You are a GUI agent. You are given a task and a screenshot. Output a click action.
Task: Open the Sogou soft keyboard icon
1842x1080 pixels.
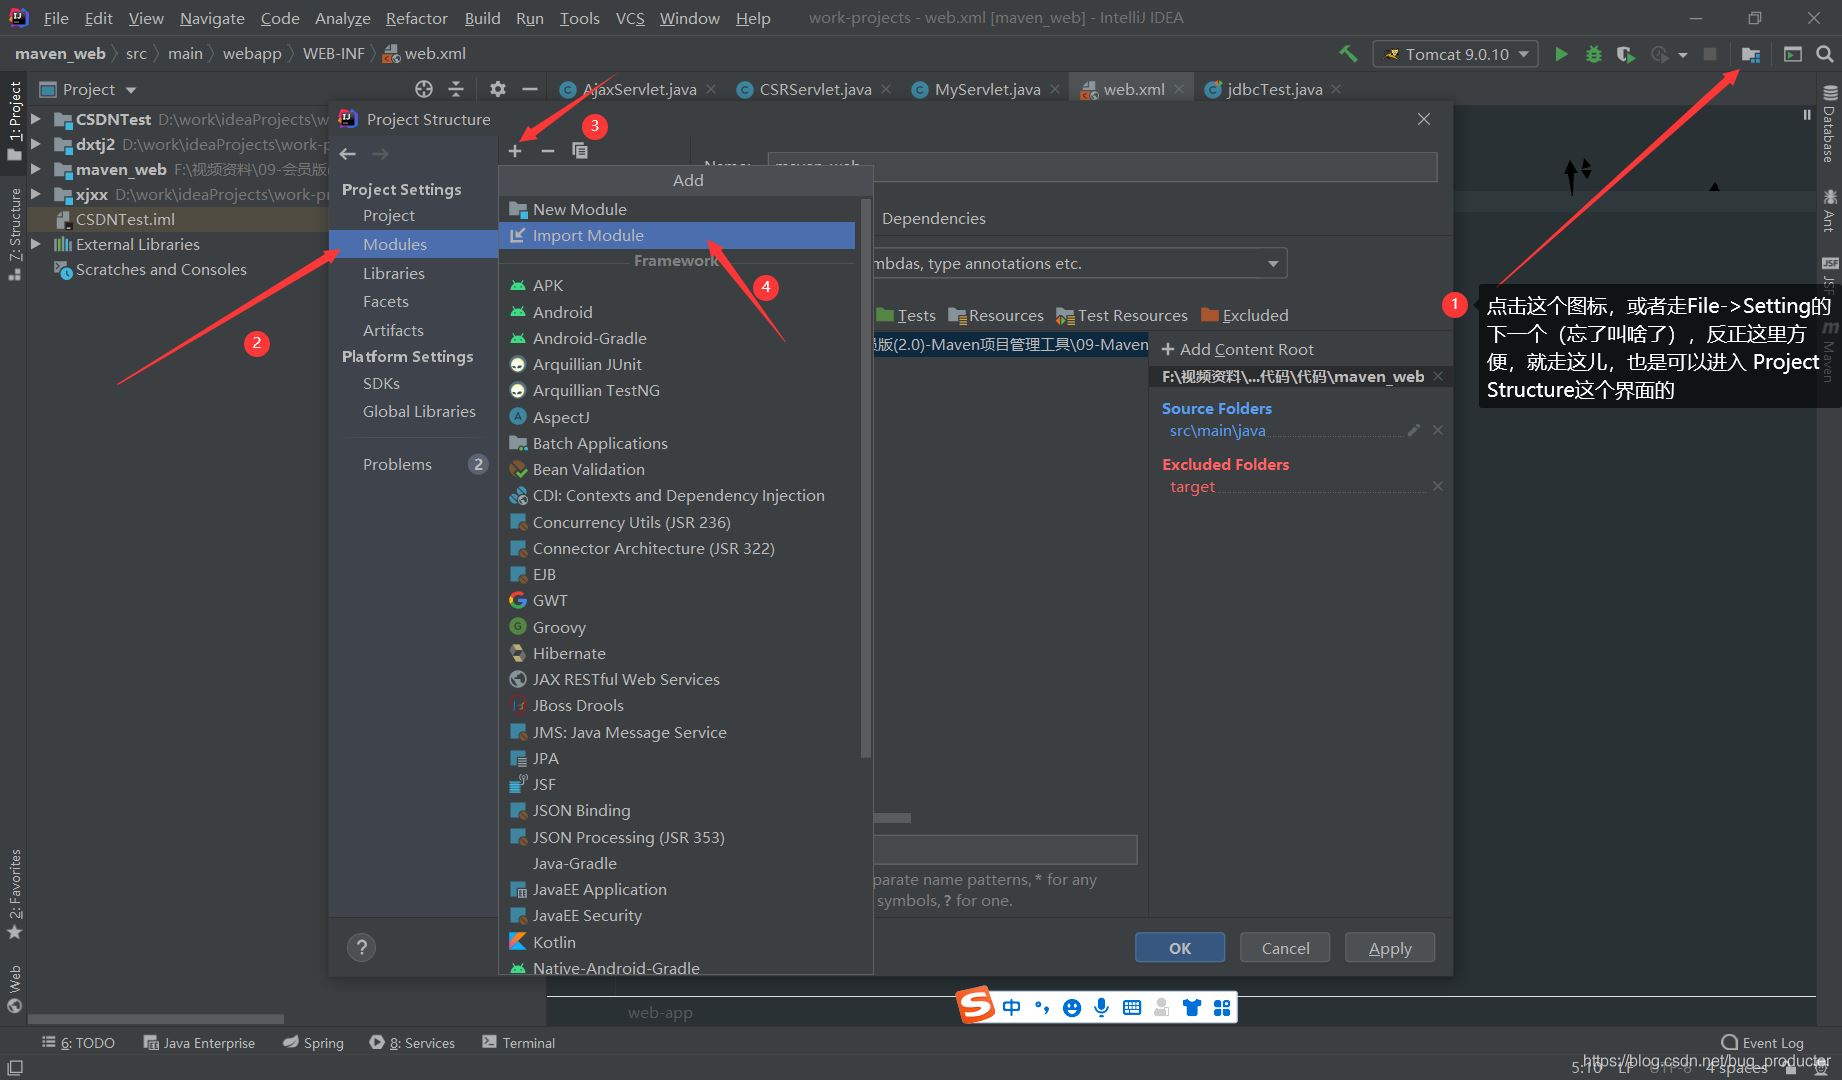(x=1132, y=1007)
